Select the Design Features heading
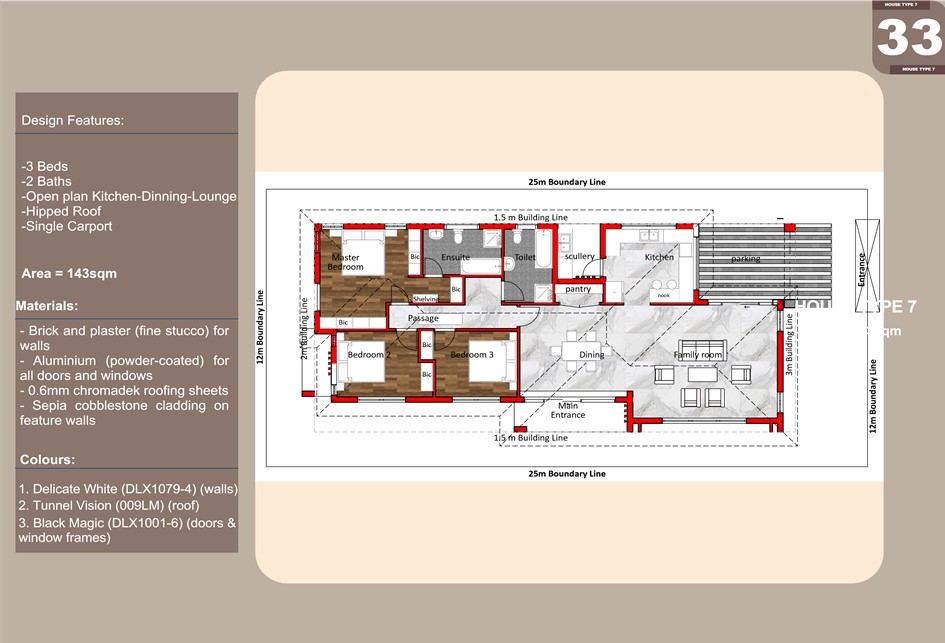945x643 pixels. click(73, 121)
